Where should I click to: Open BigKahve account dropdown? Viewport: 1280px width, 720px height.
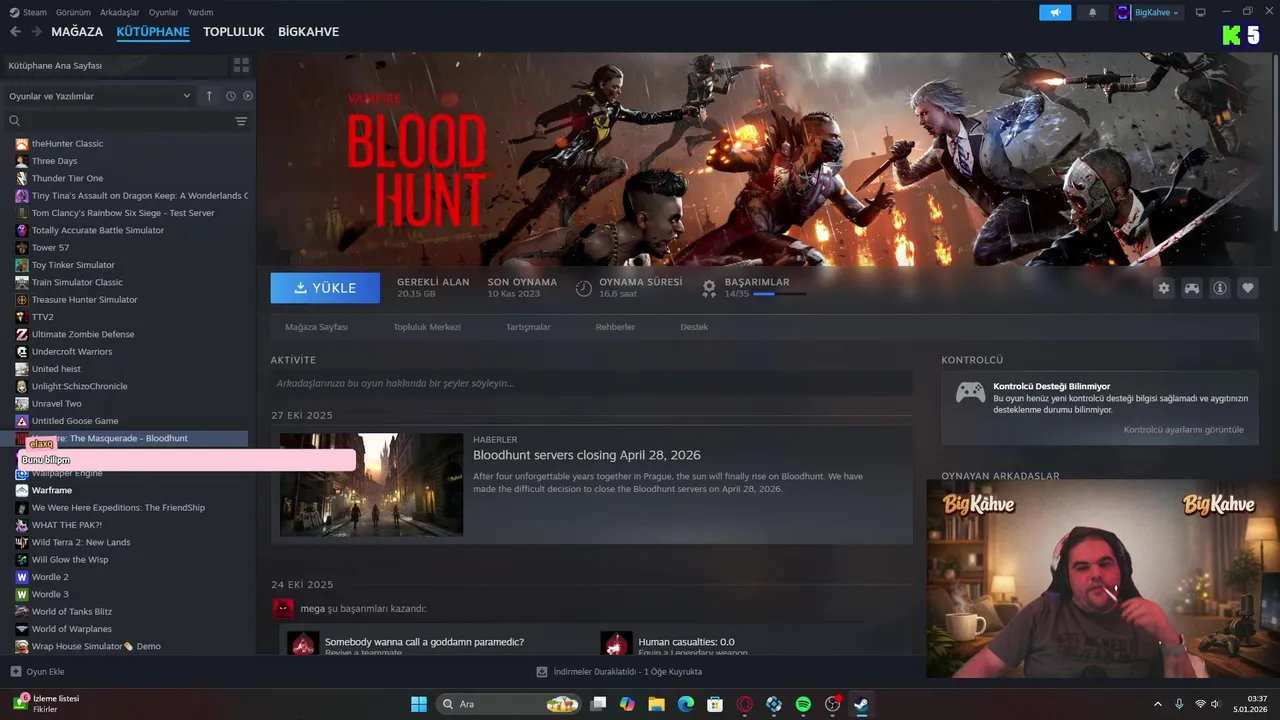pyautogui.click(x=1149, y=12)
